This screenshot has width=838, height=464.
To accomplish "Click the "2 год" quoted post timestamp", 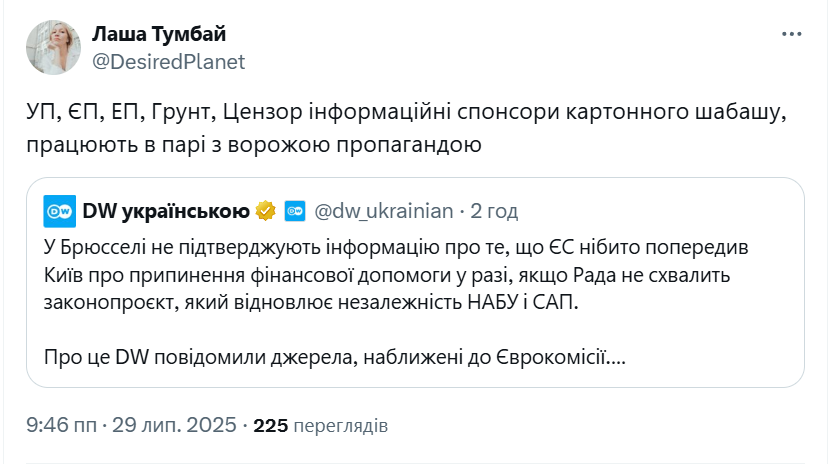I will coord(494,211).
